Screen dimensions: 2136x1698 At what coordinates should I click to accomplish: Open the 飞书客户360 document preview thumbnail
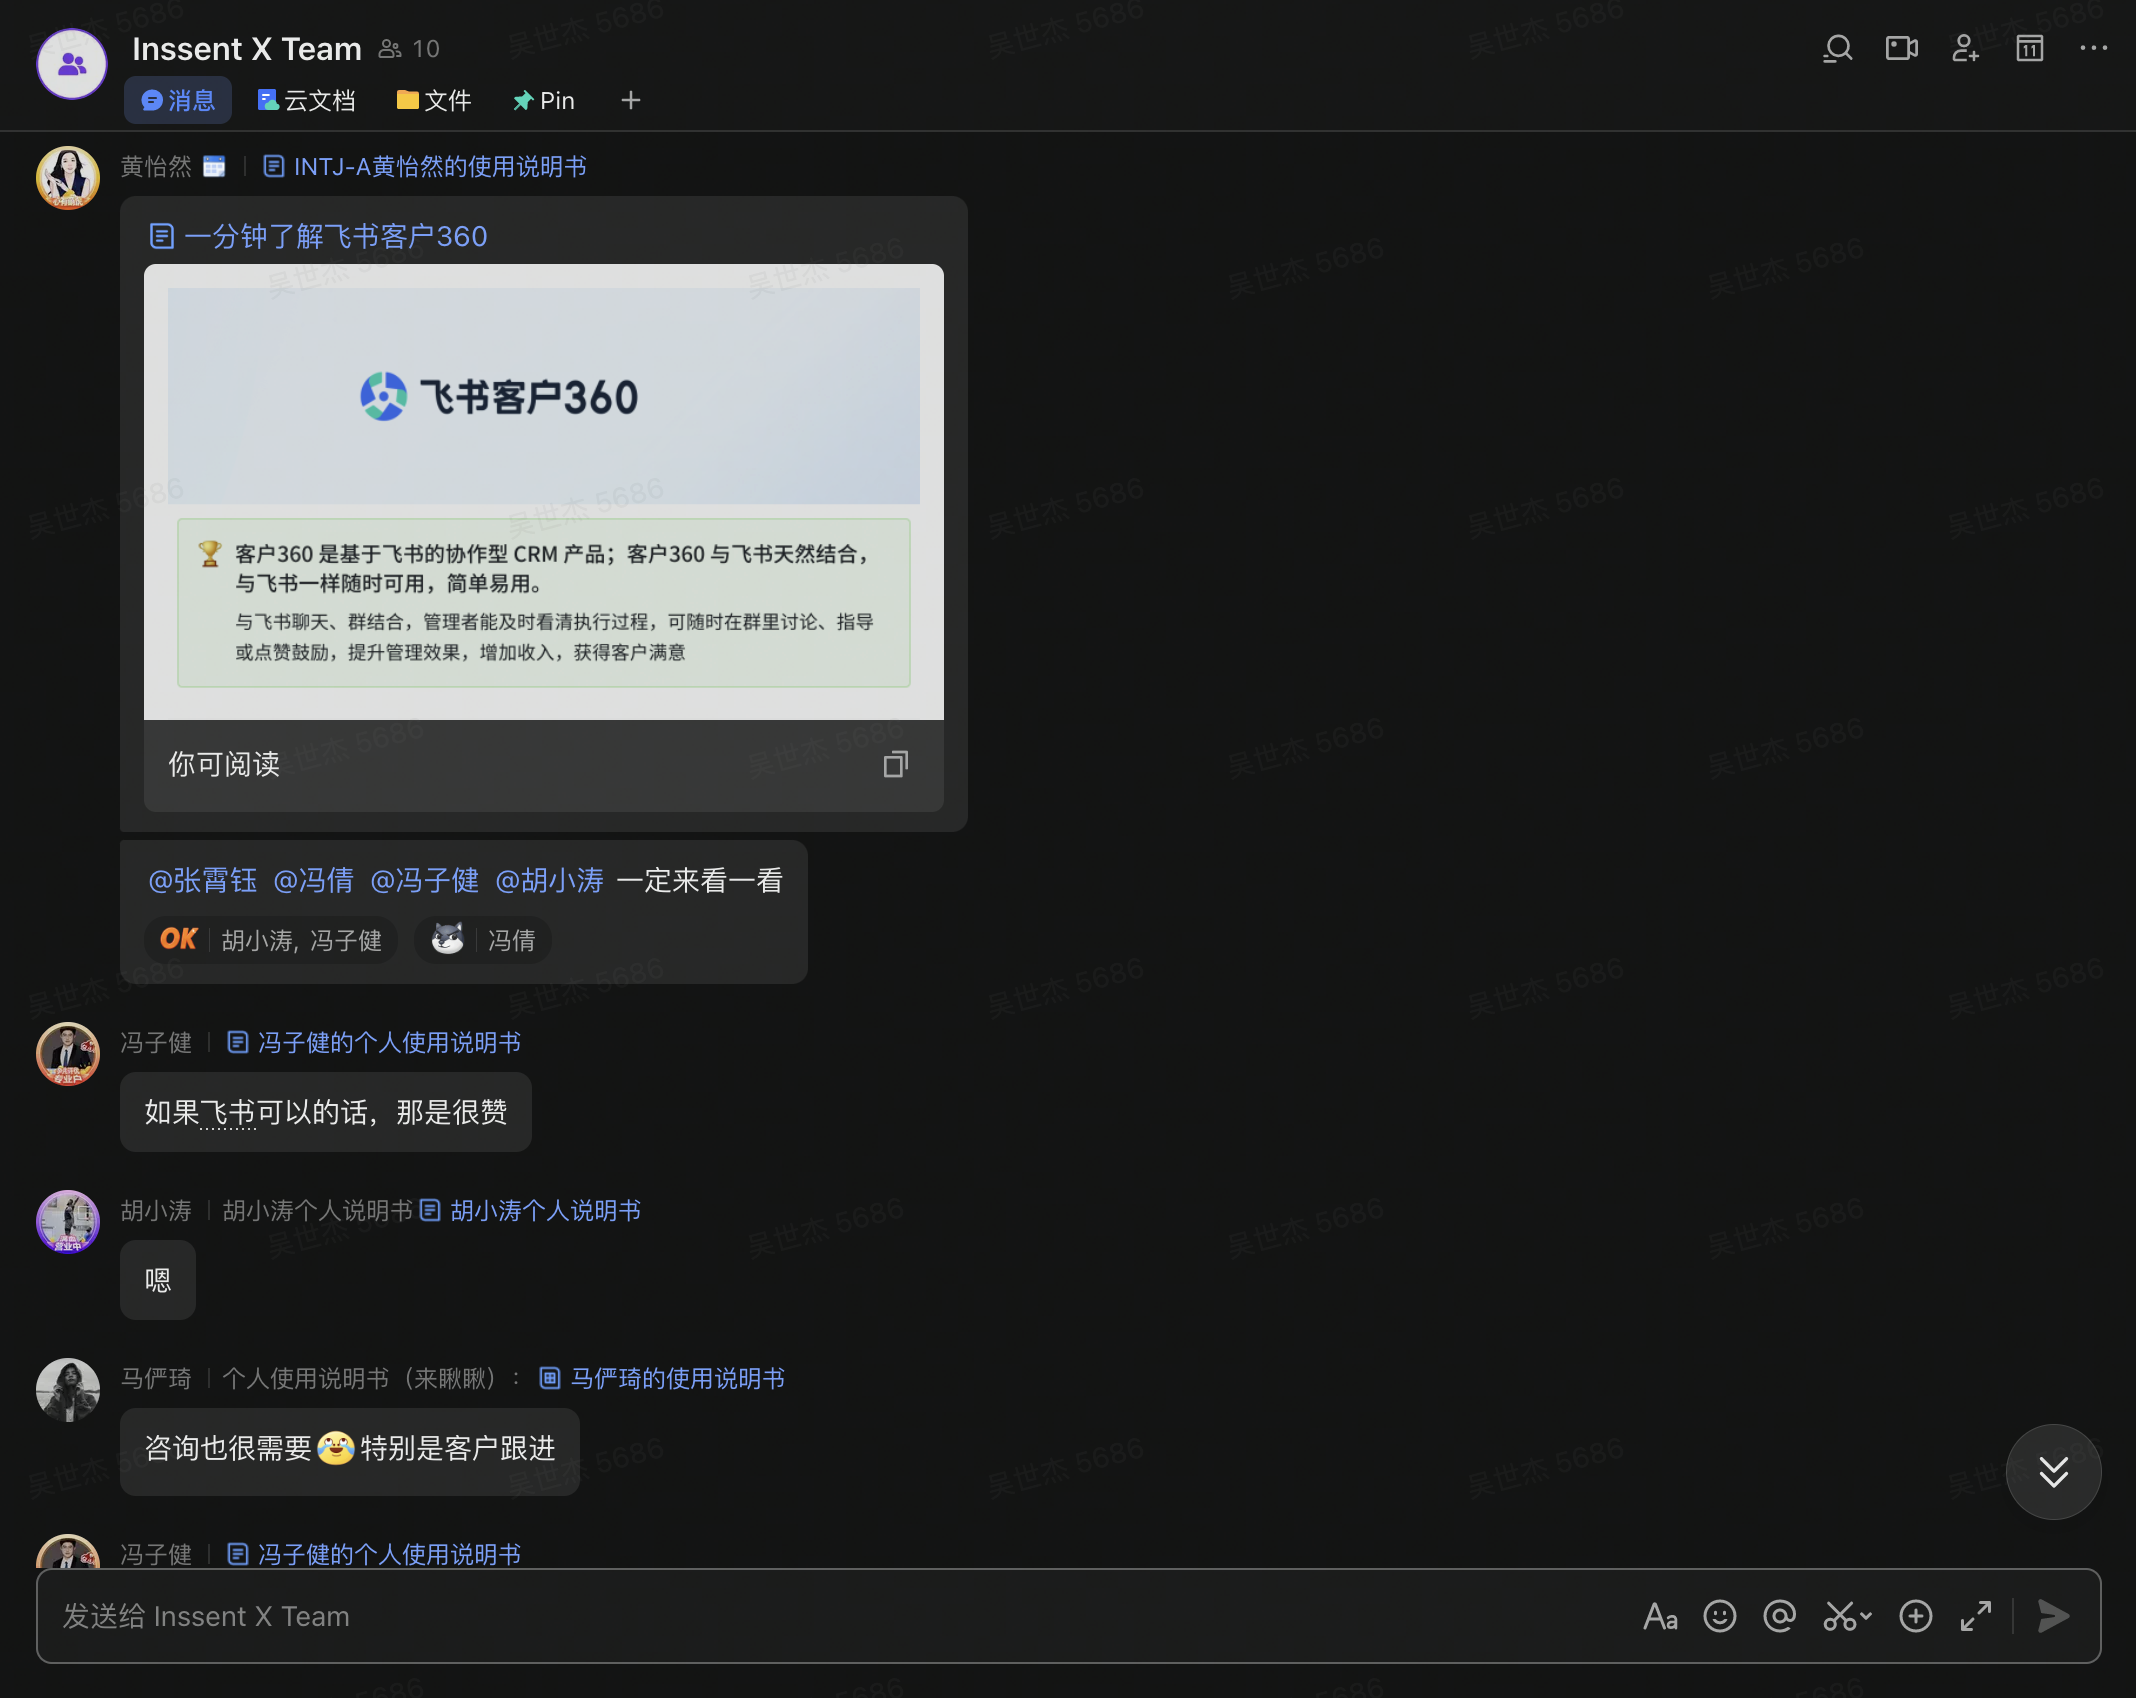(x=544, y=492)
